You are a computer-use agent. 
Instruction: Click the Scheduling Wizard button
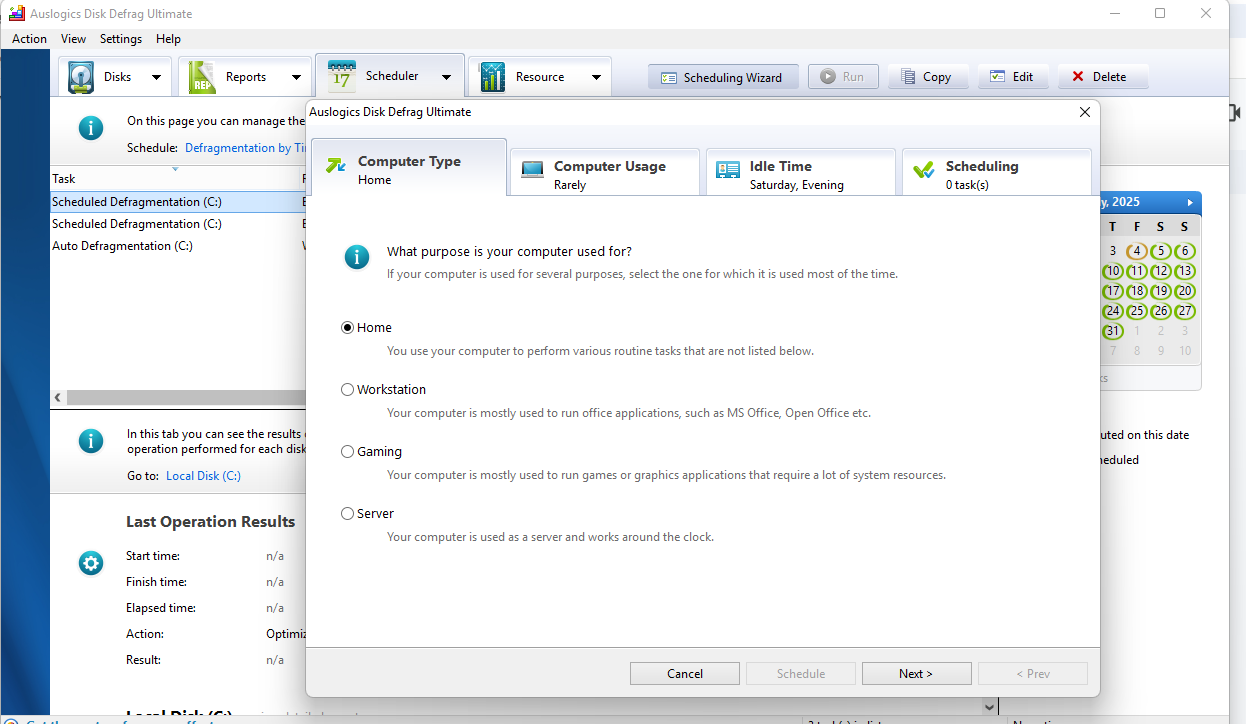(723, 77)
